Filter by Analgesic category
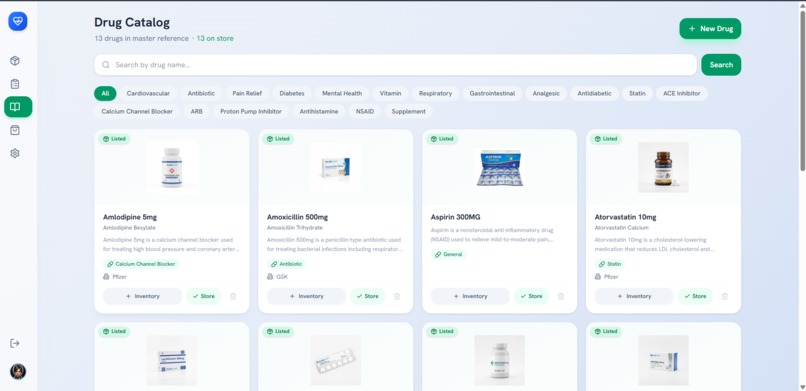Image resolution: width=806 pixels, height=391 pixels. pyautogui.click(x=546, y=94)
